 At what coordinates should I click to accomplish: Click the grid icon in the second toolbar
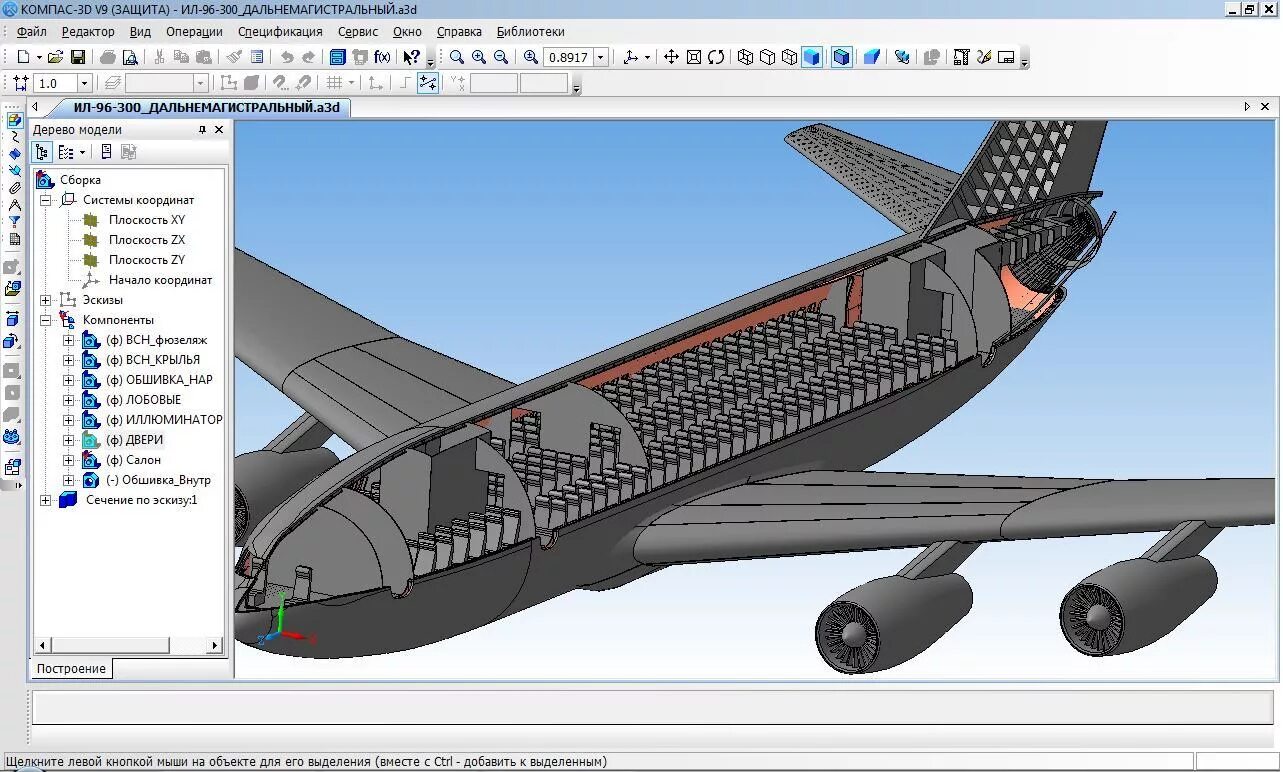(x=334, y=83)
